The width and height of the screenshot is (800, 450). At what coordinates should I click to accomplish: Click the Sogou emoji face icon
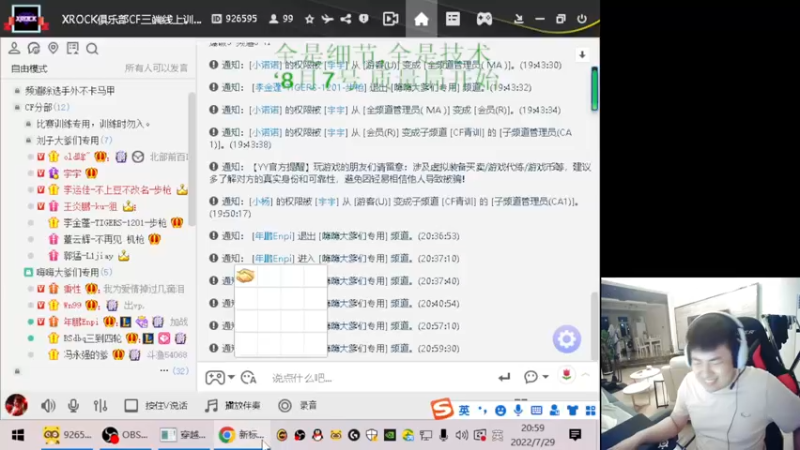(501, 410)
